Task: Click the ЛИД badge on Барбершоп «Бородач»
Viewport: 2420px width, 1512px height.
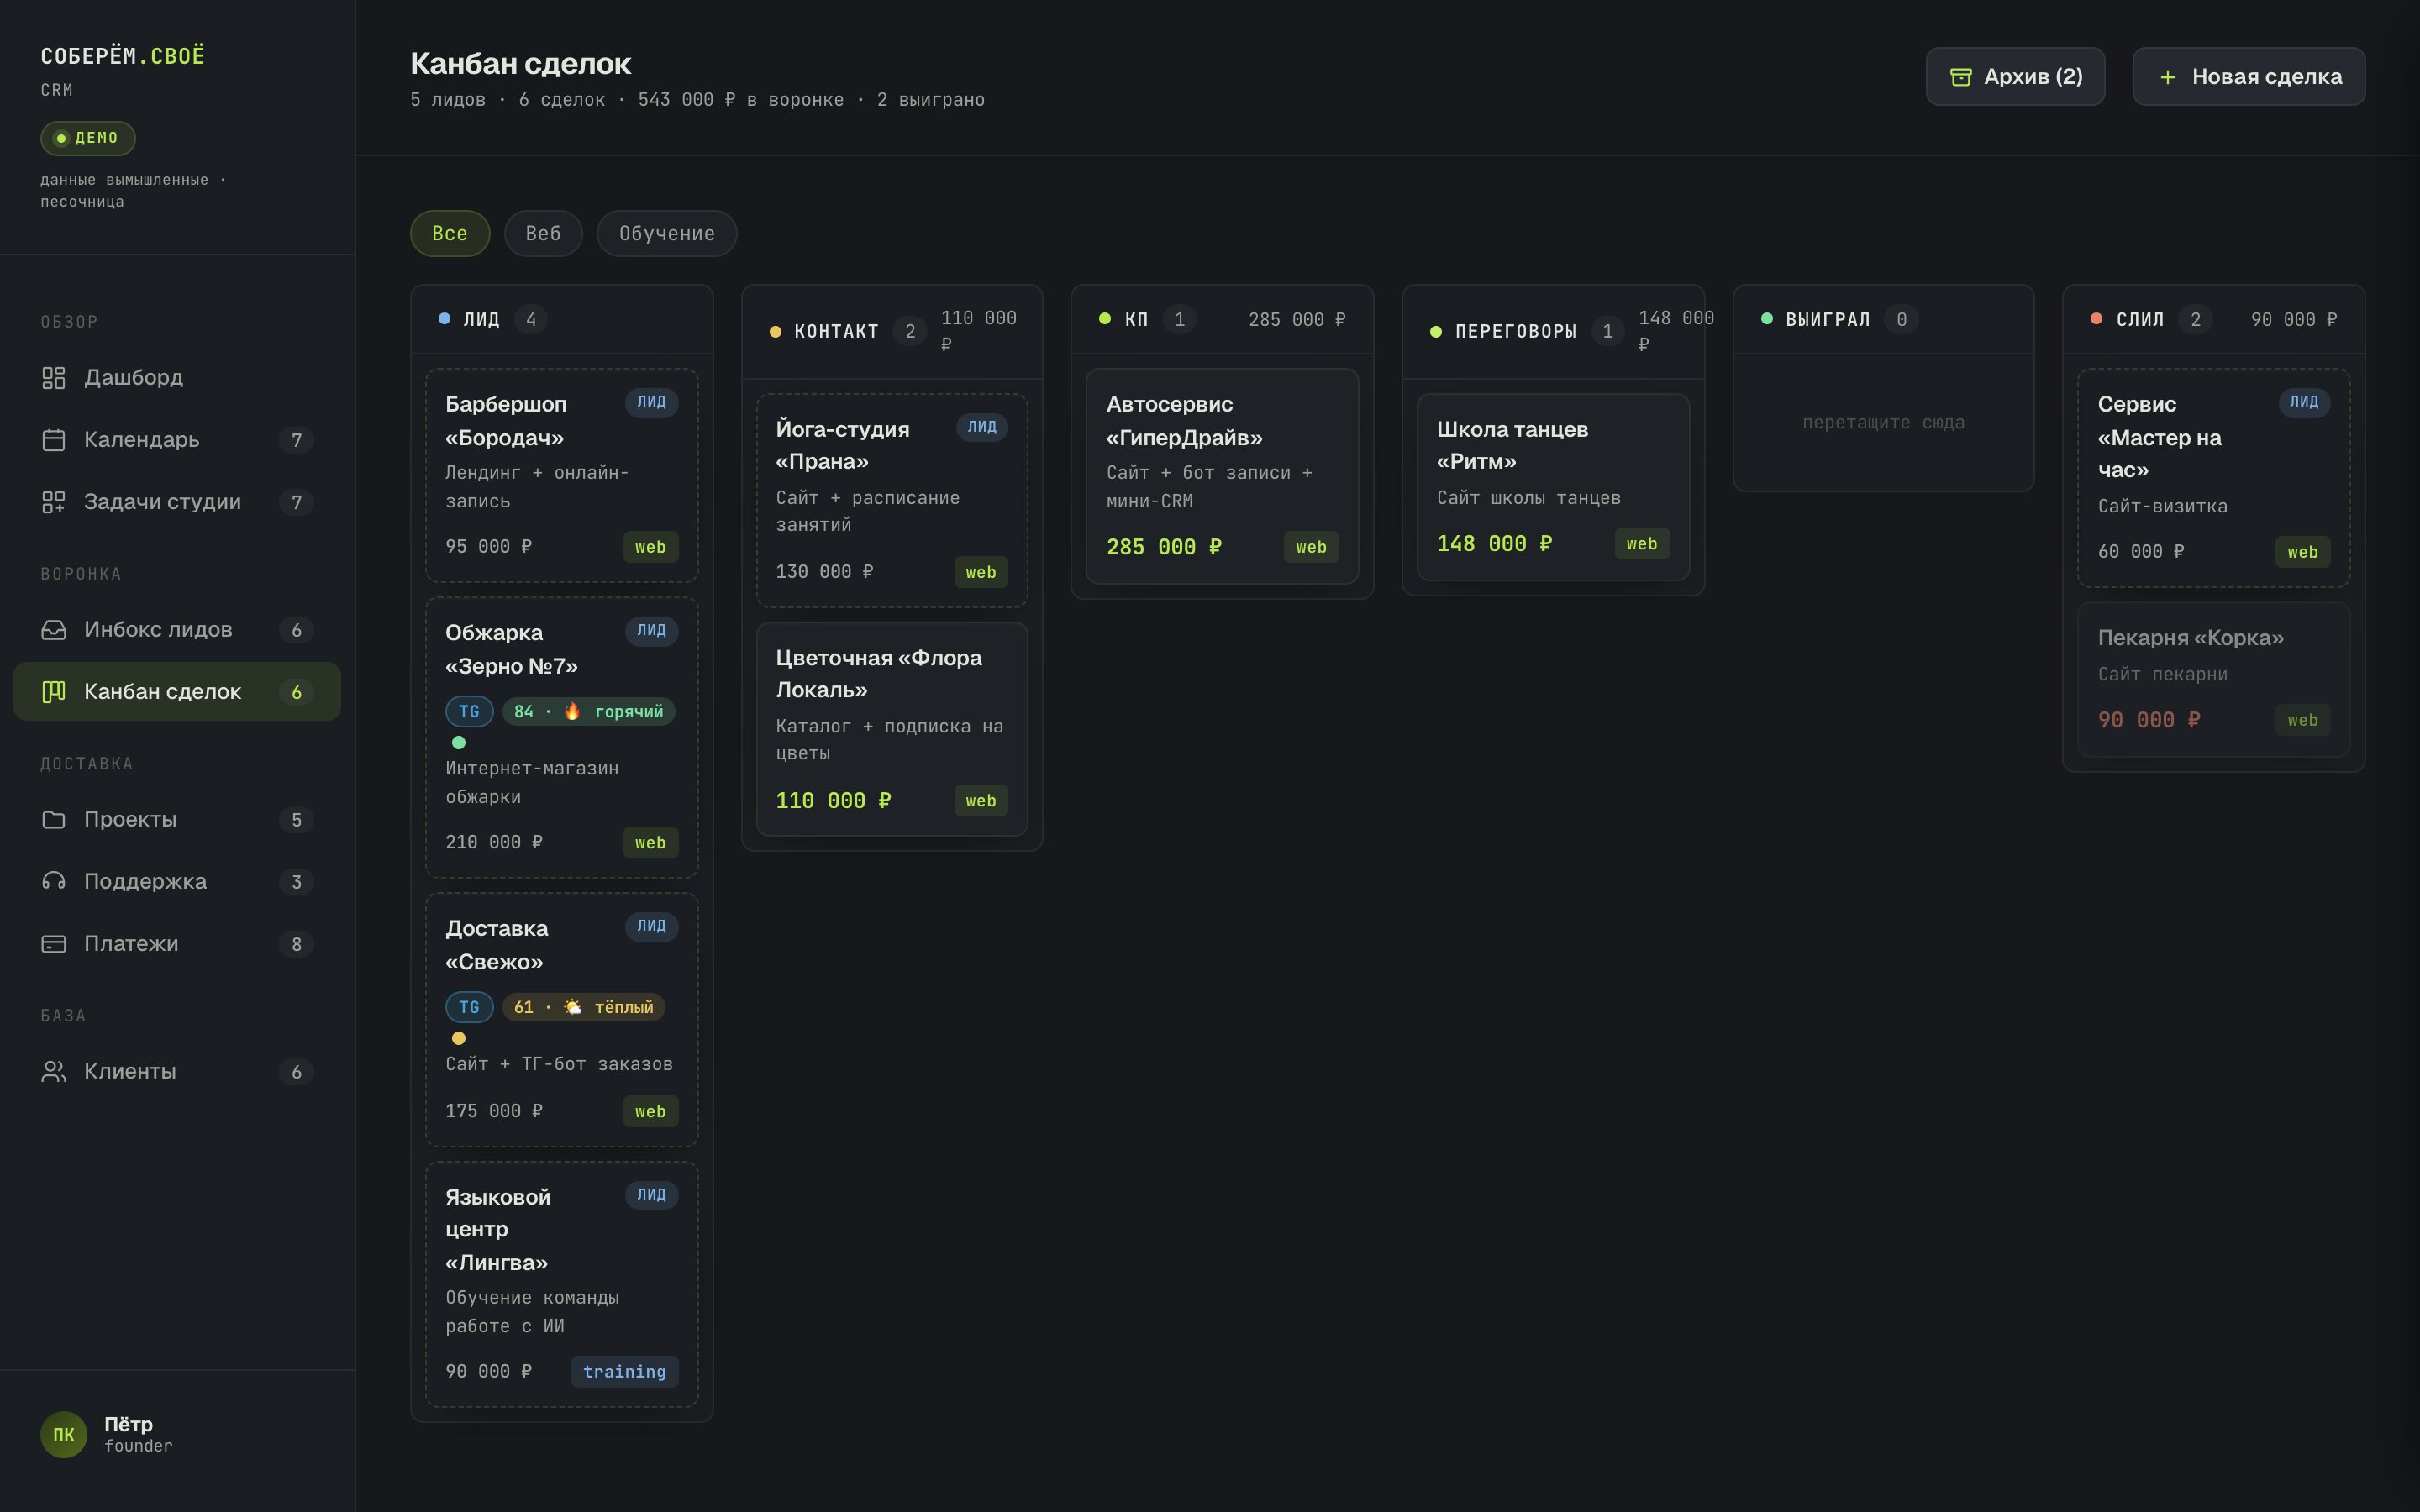Action: click(x=652, y=402)
